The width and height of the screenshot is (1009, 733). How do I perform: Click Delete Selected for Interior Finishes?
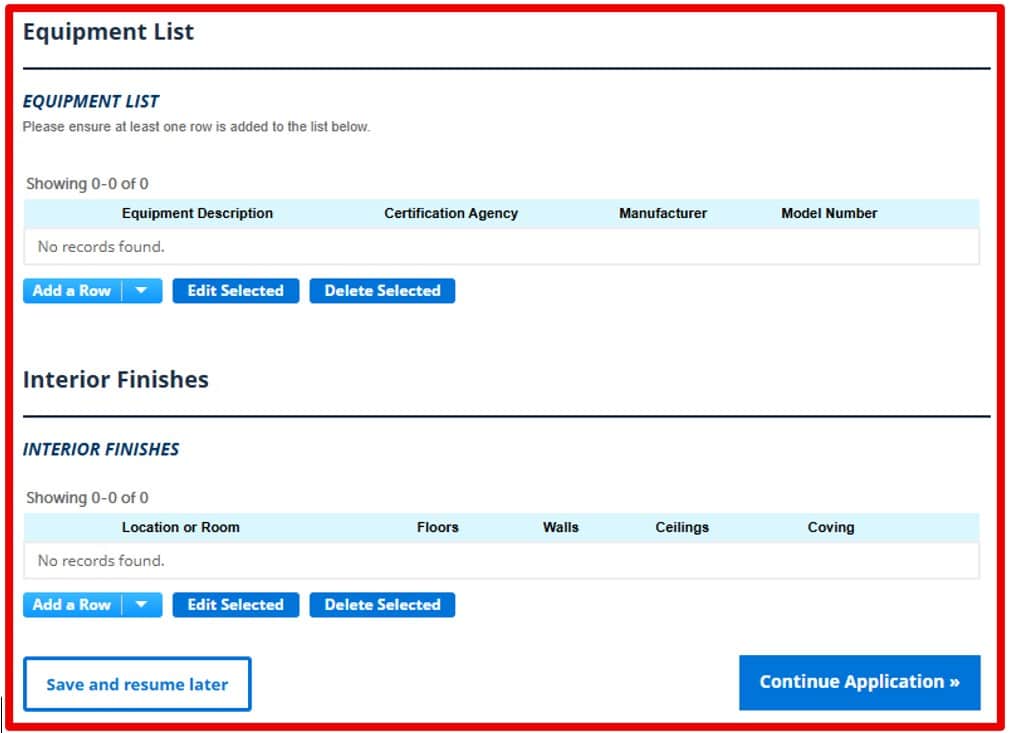(382, 605)
